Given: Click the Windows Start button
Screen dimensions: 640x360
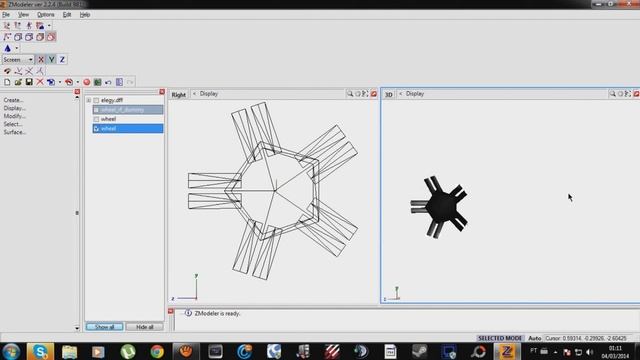Looking at the screenshot, I should pos(11,351).
